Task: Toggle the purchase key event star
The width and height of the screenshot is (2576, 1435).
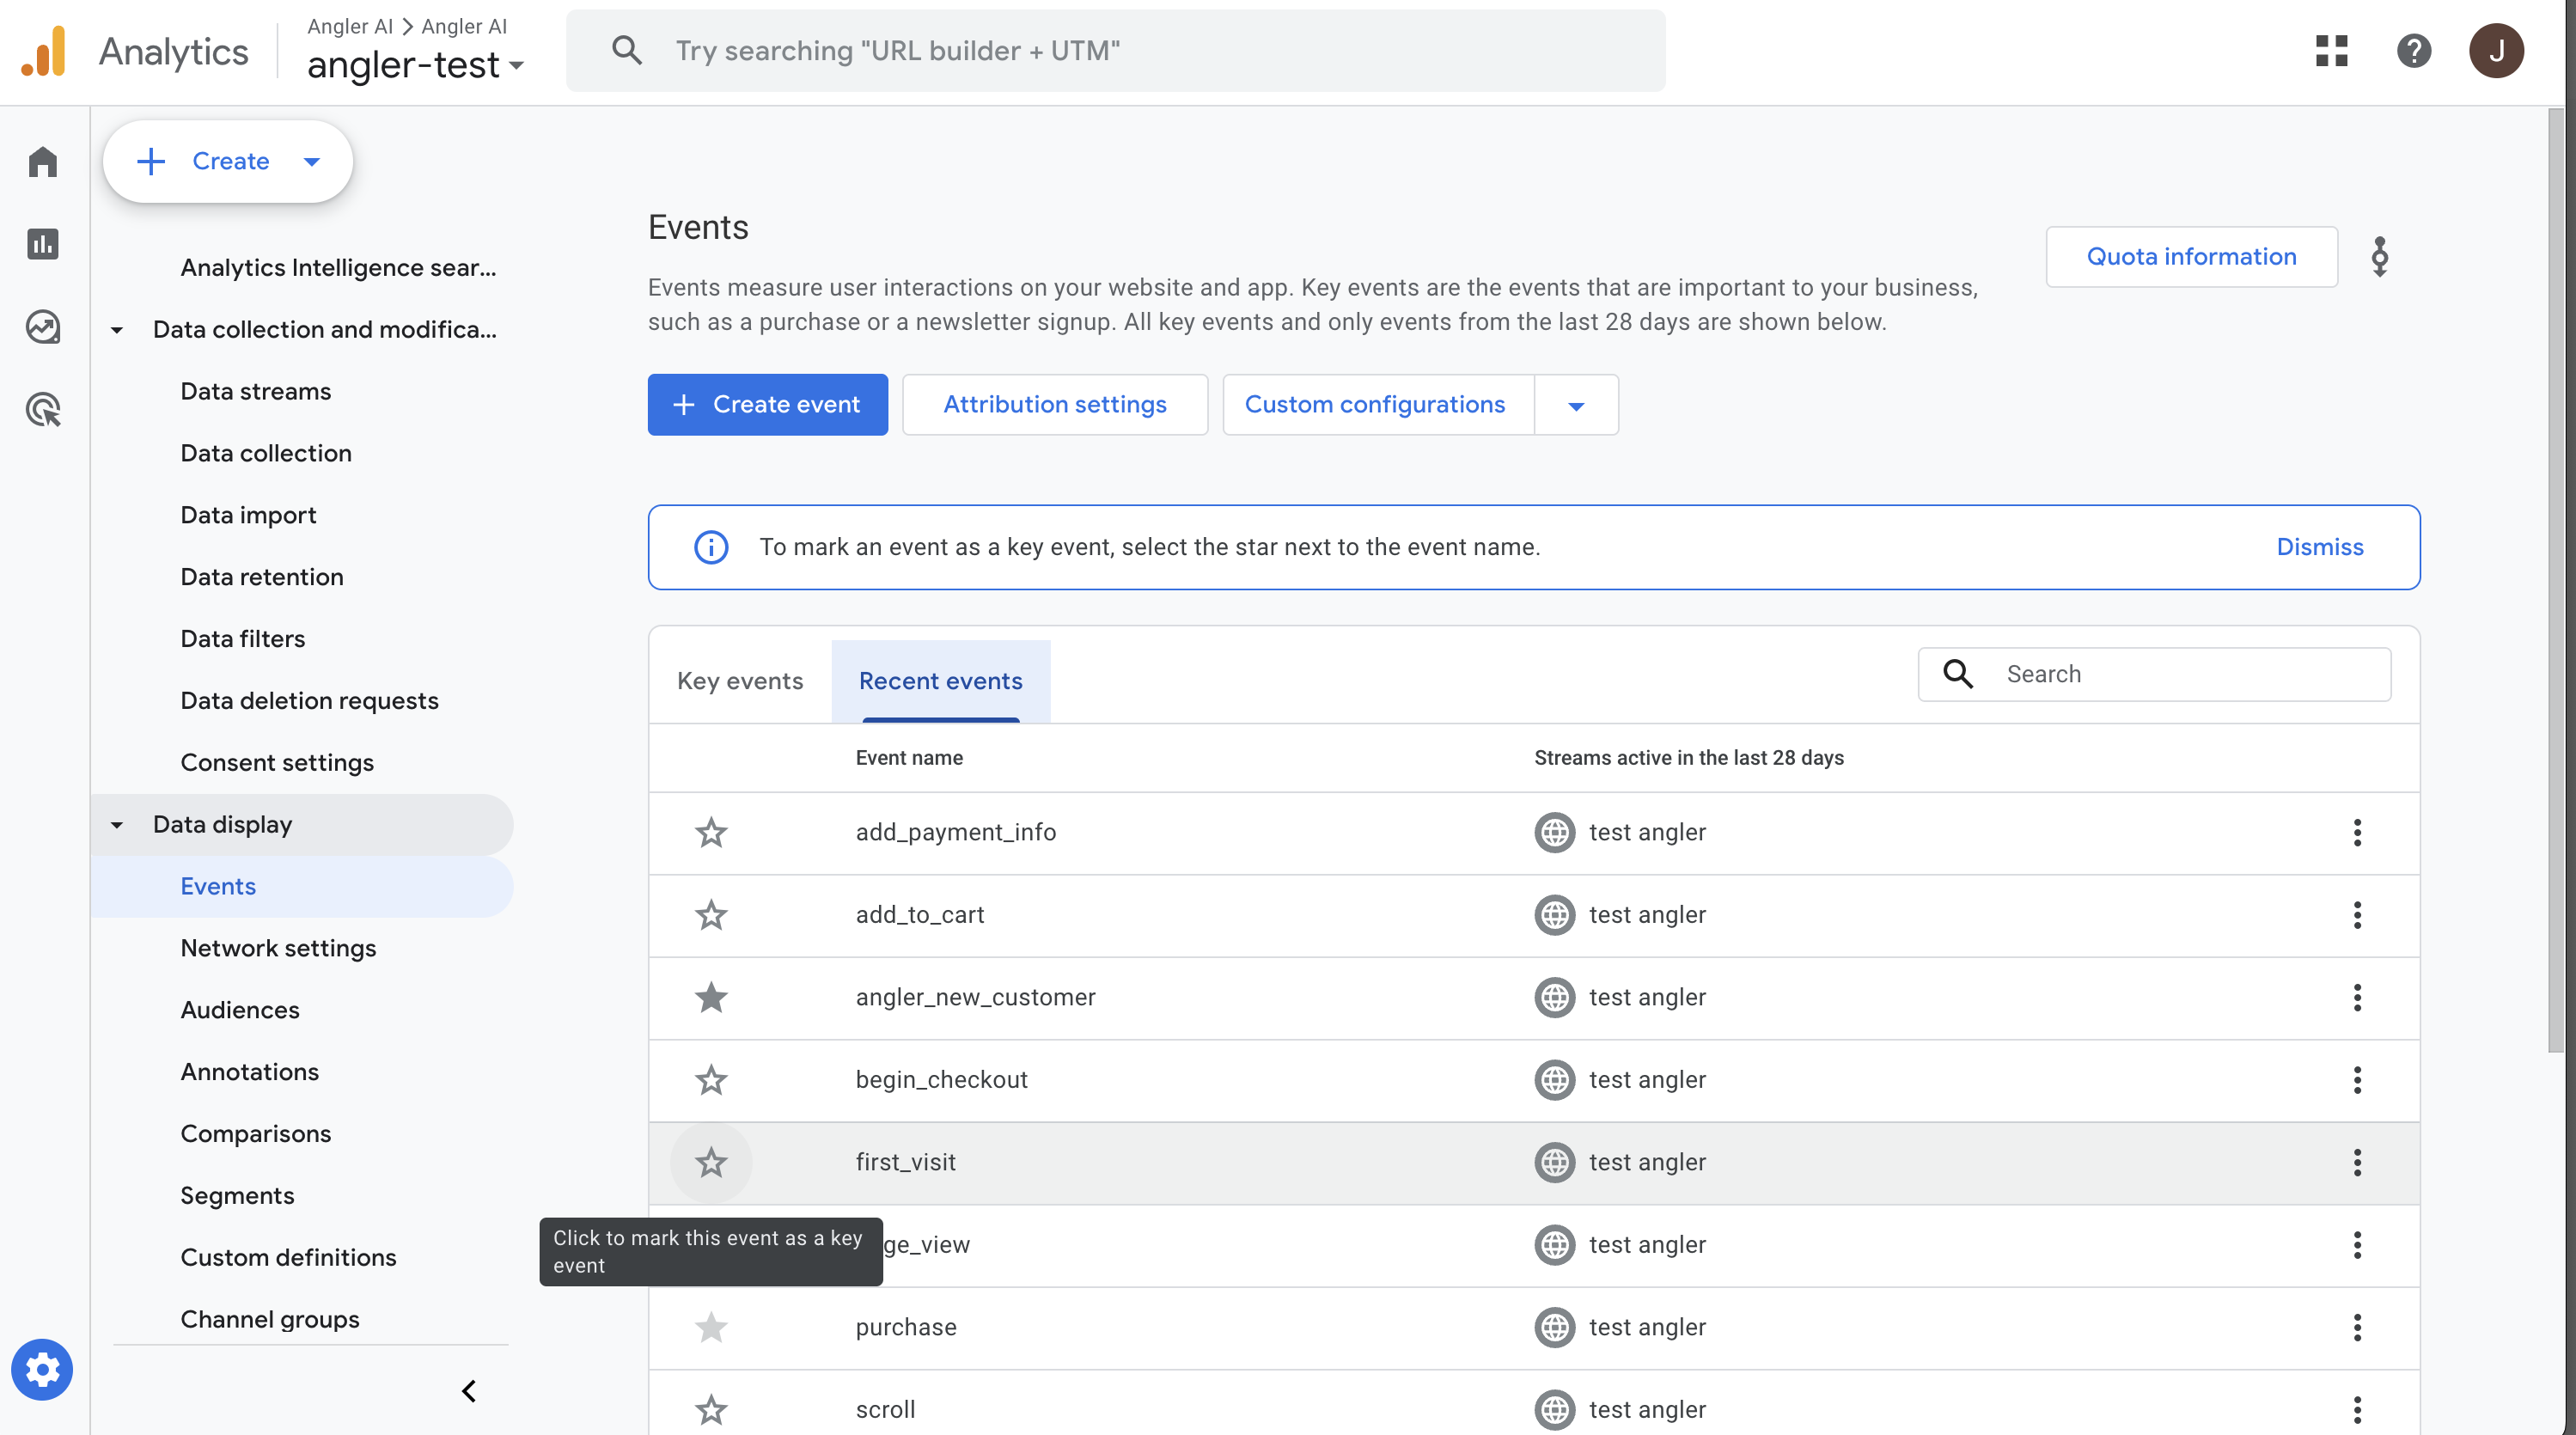Action: pyautogui.click(x=711, y=1328)
